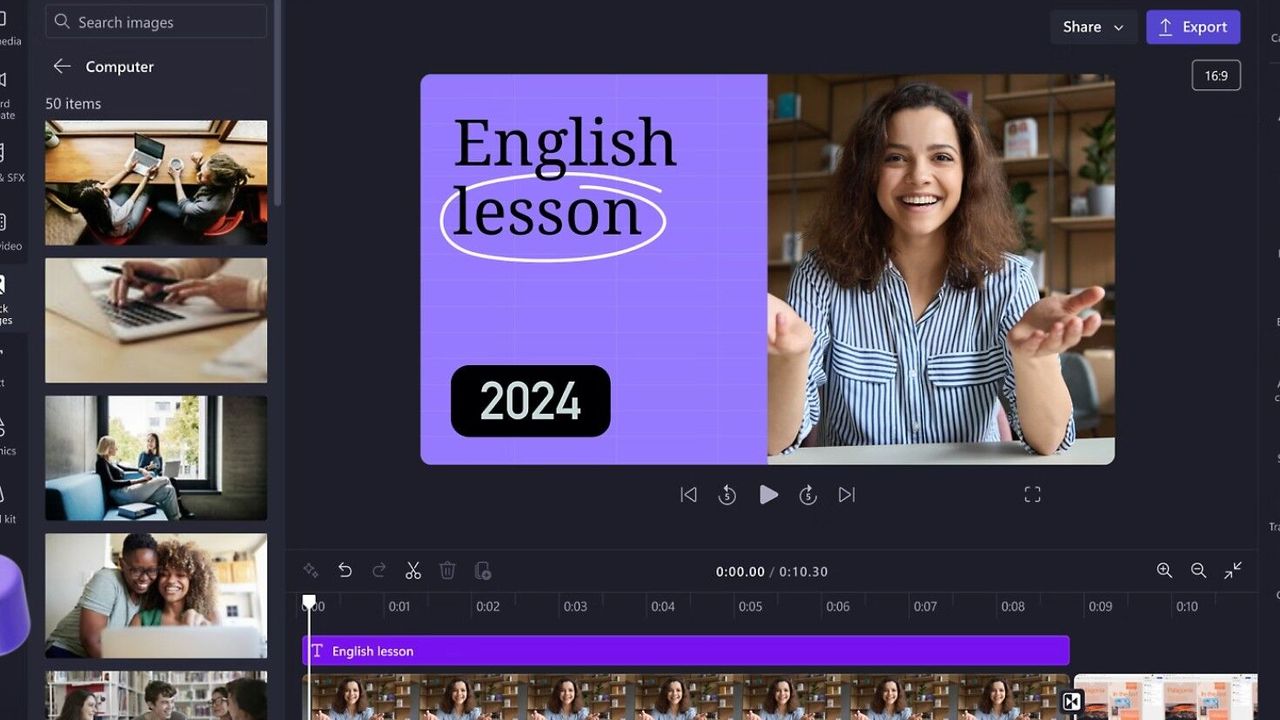Screen dimensions: 1280x720
Task: Select the scissors split tool
Action: [413, 571]
